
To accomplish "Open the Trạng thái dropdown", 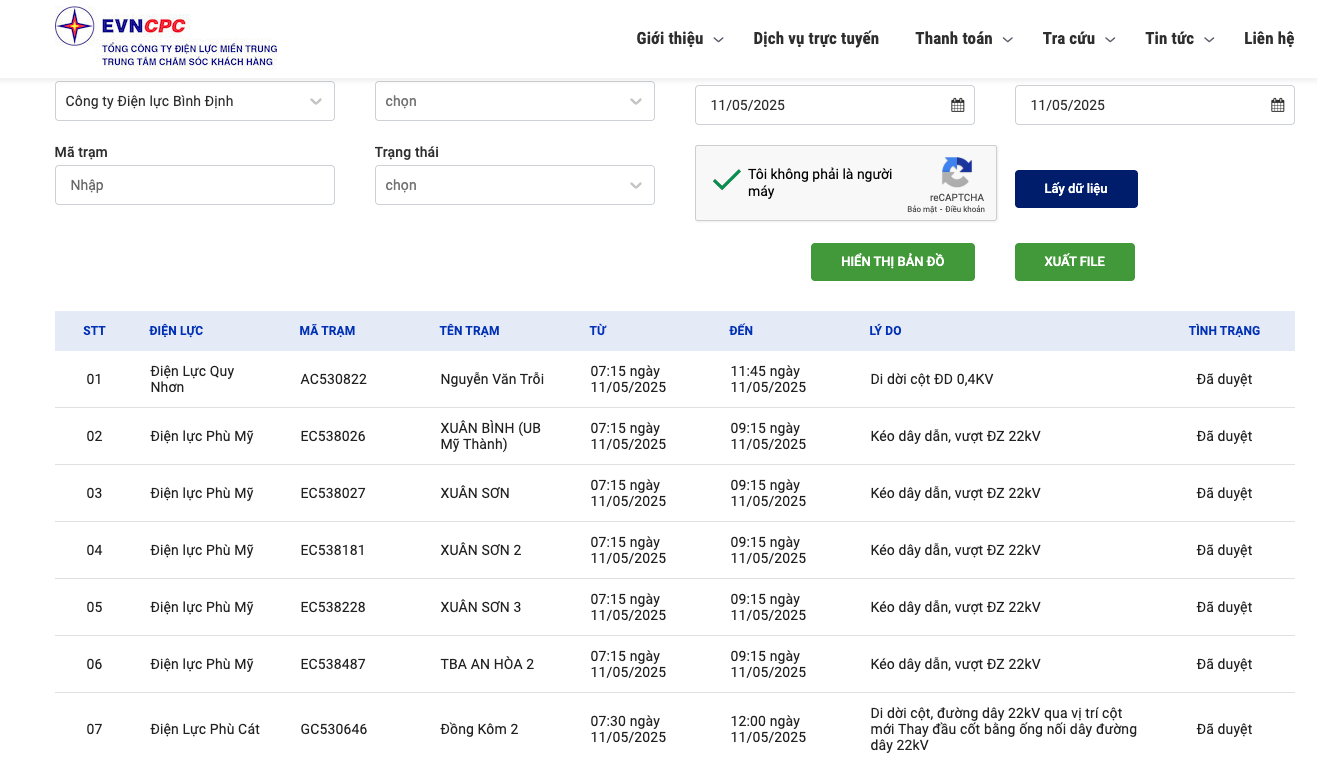I will [x=514, y=185].
